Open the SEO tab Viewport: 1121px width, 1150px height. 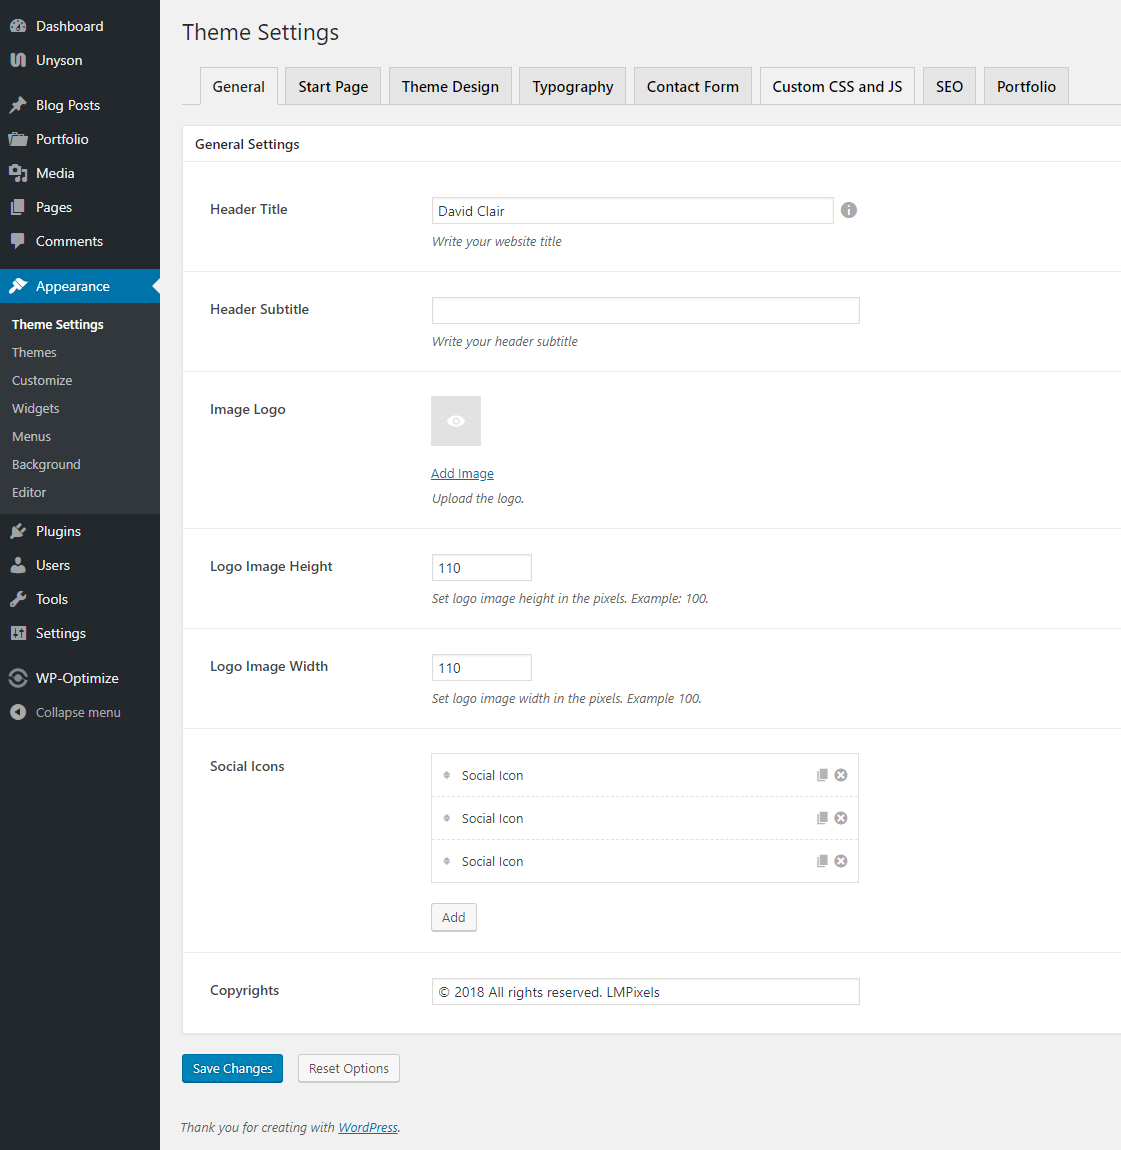pyautogui.click(x=948, y=86)
